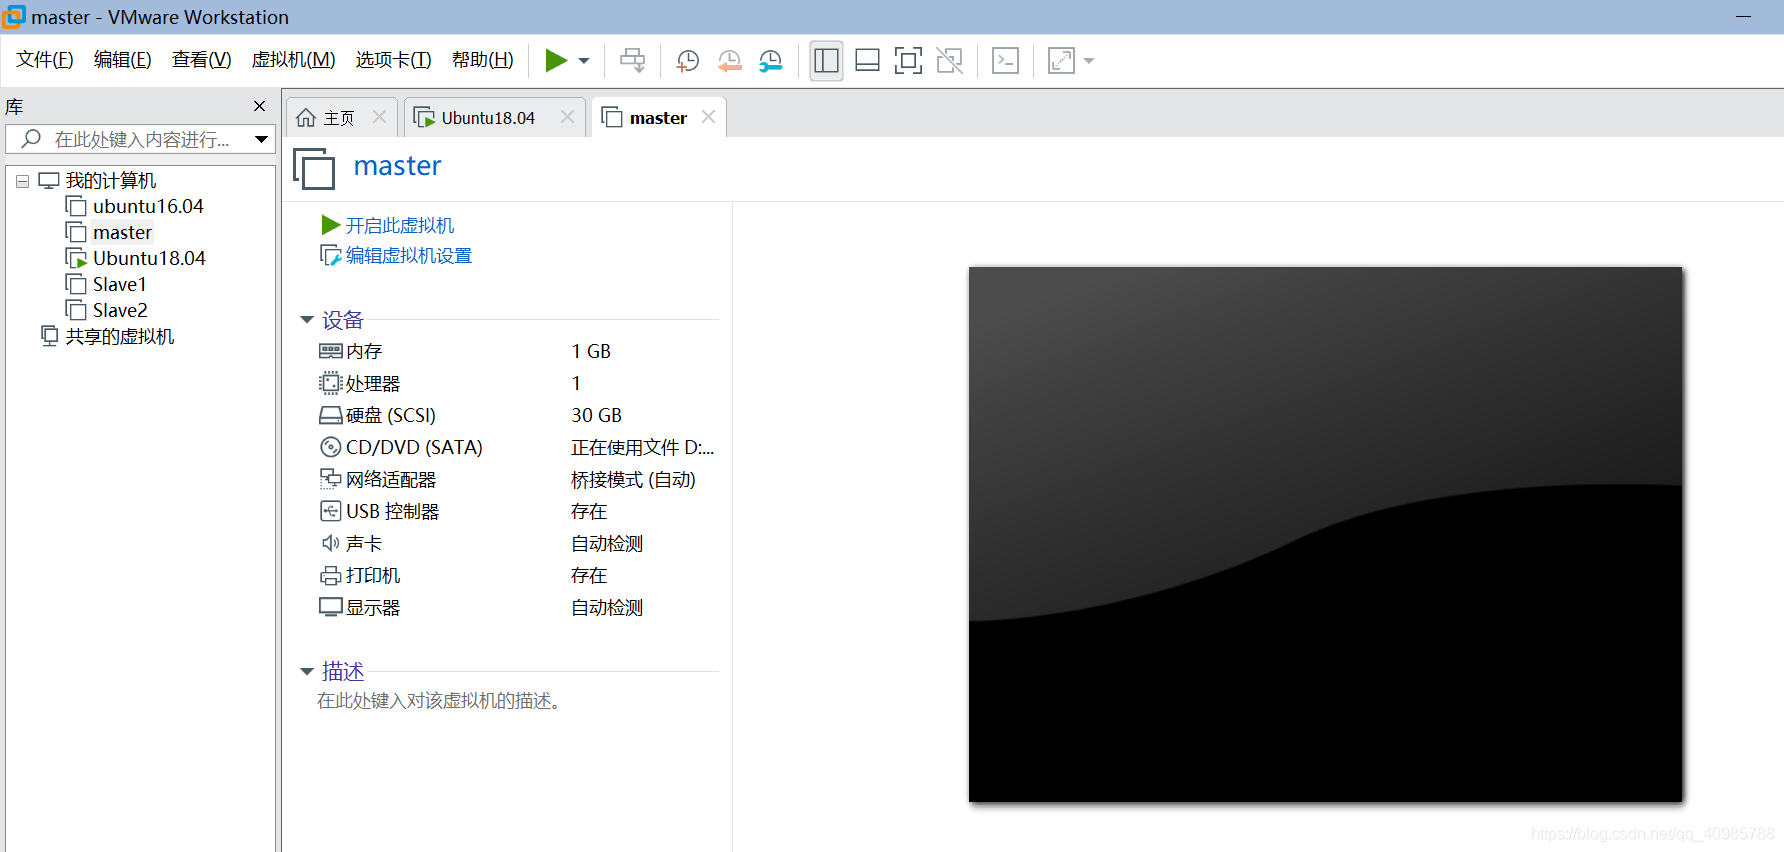The image size is (1784, 852).
Task: Open the 选项卡(T) menu
Action: 394,60
